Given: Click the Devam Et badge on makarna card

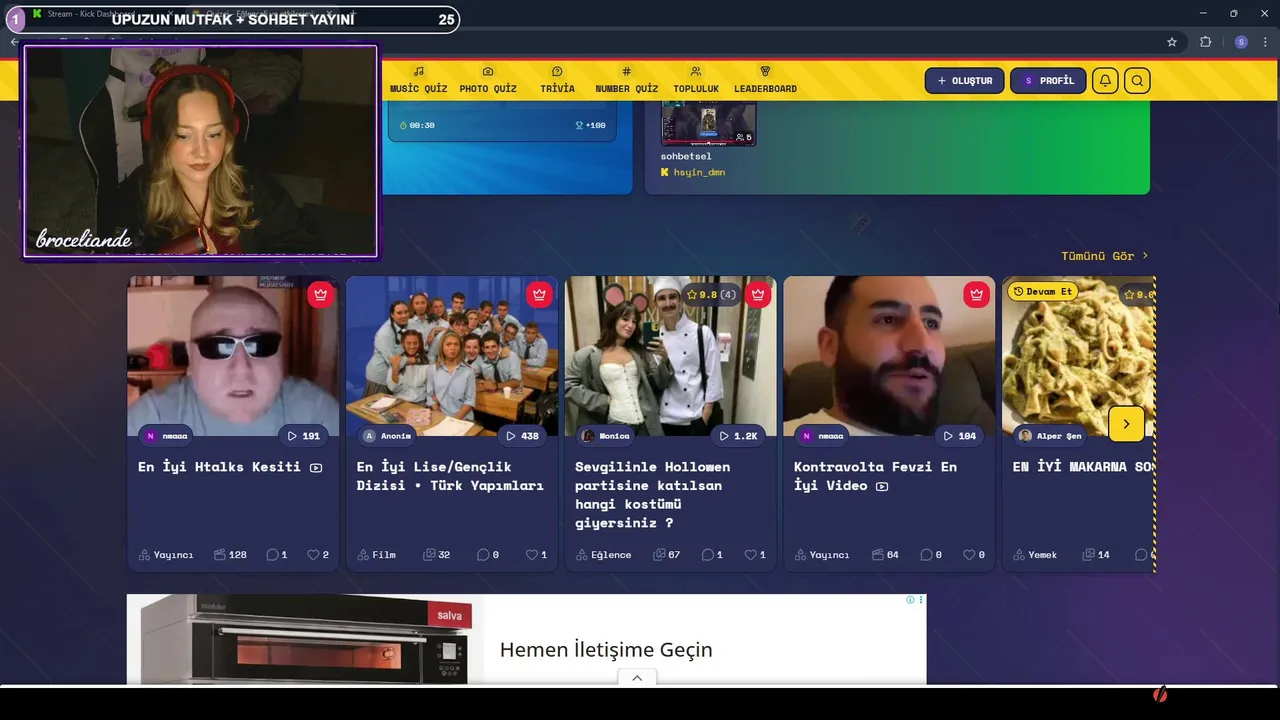Looking at the screenshot, I should coord(1042,292).
